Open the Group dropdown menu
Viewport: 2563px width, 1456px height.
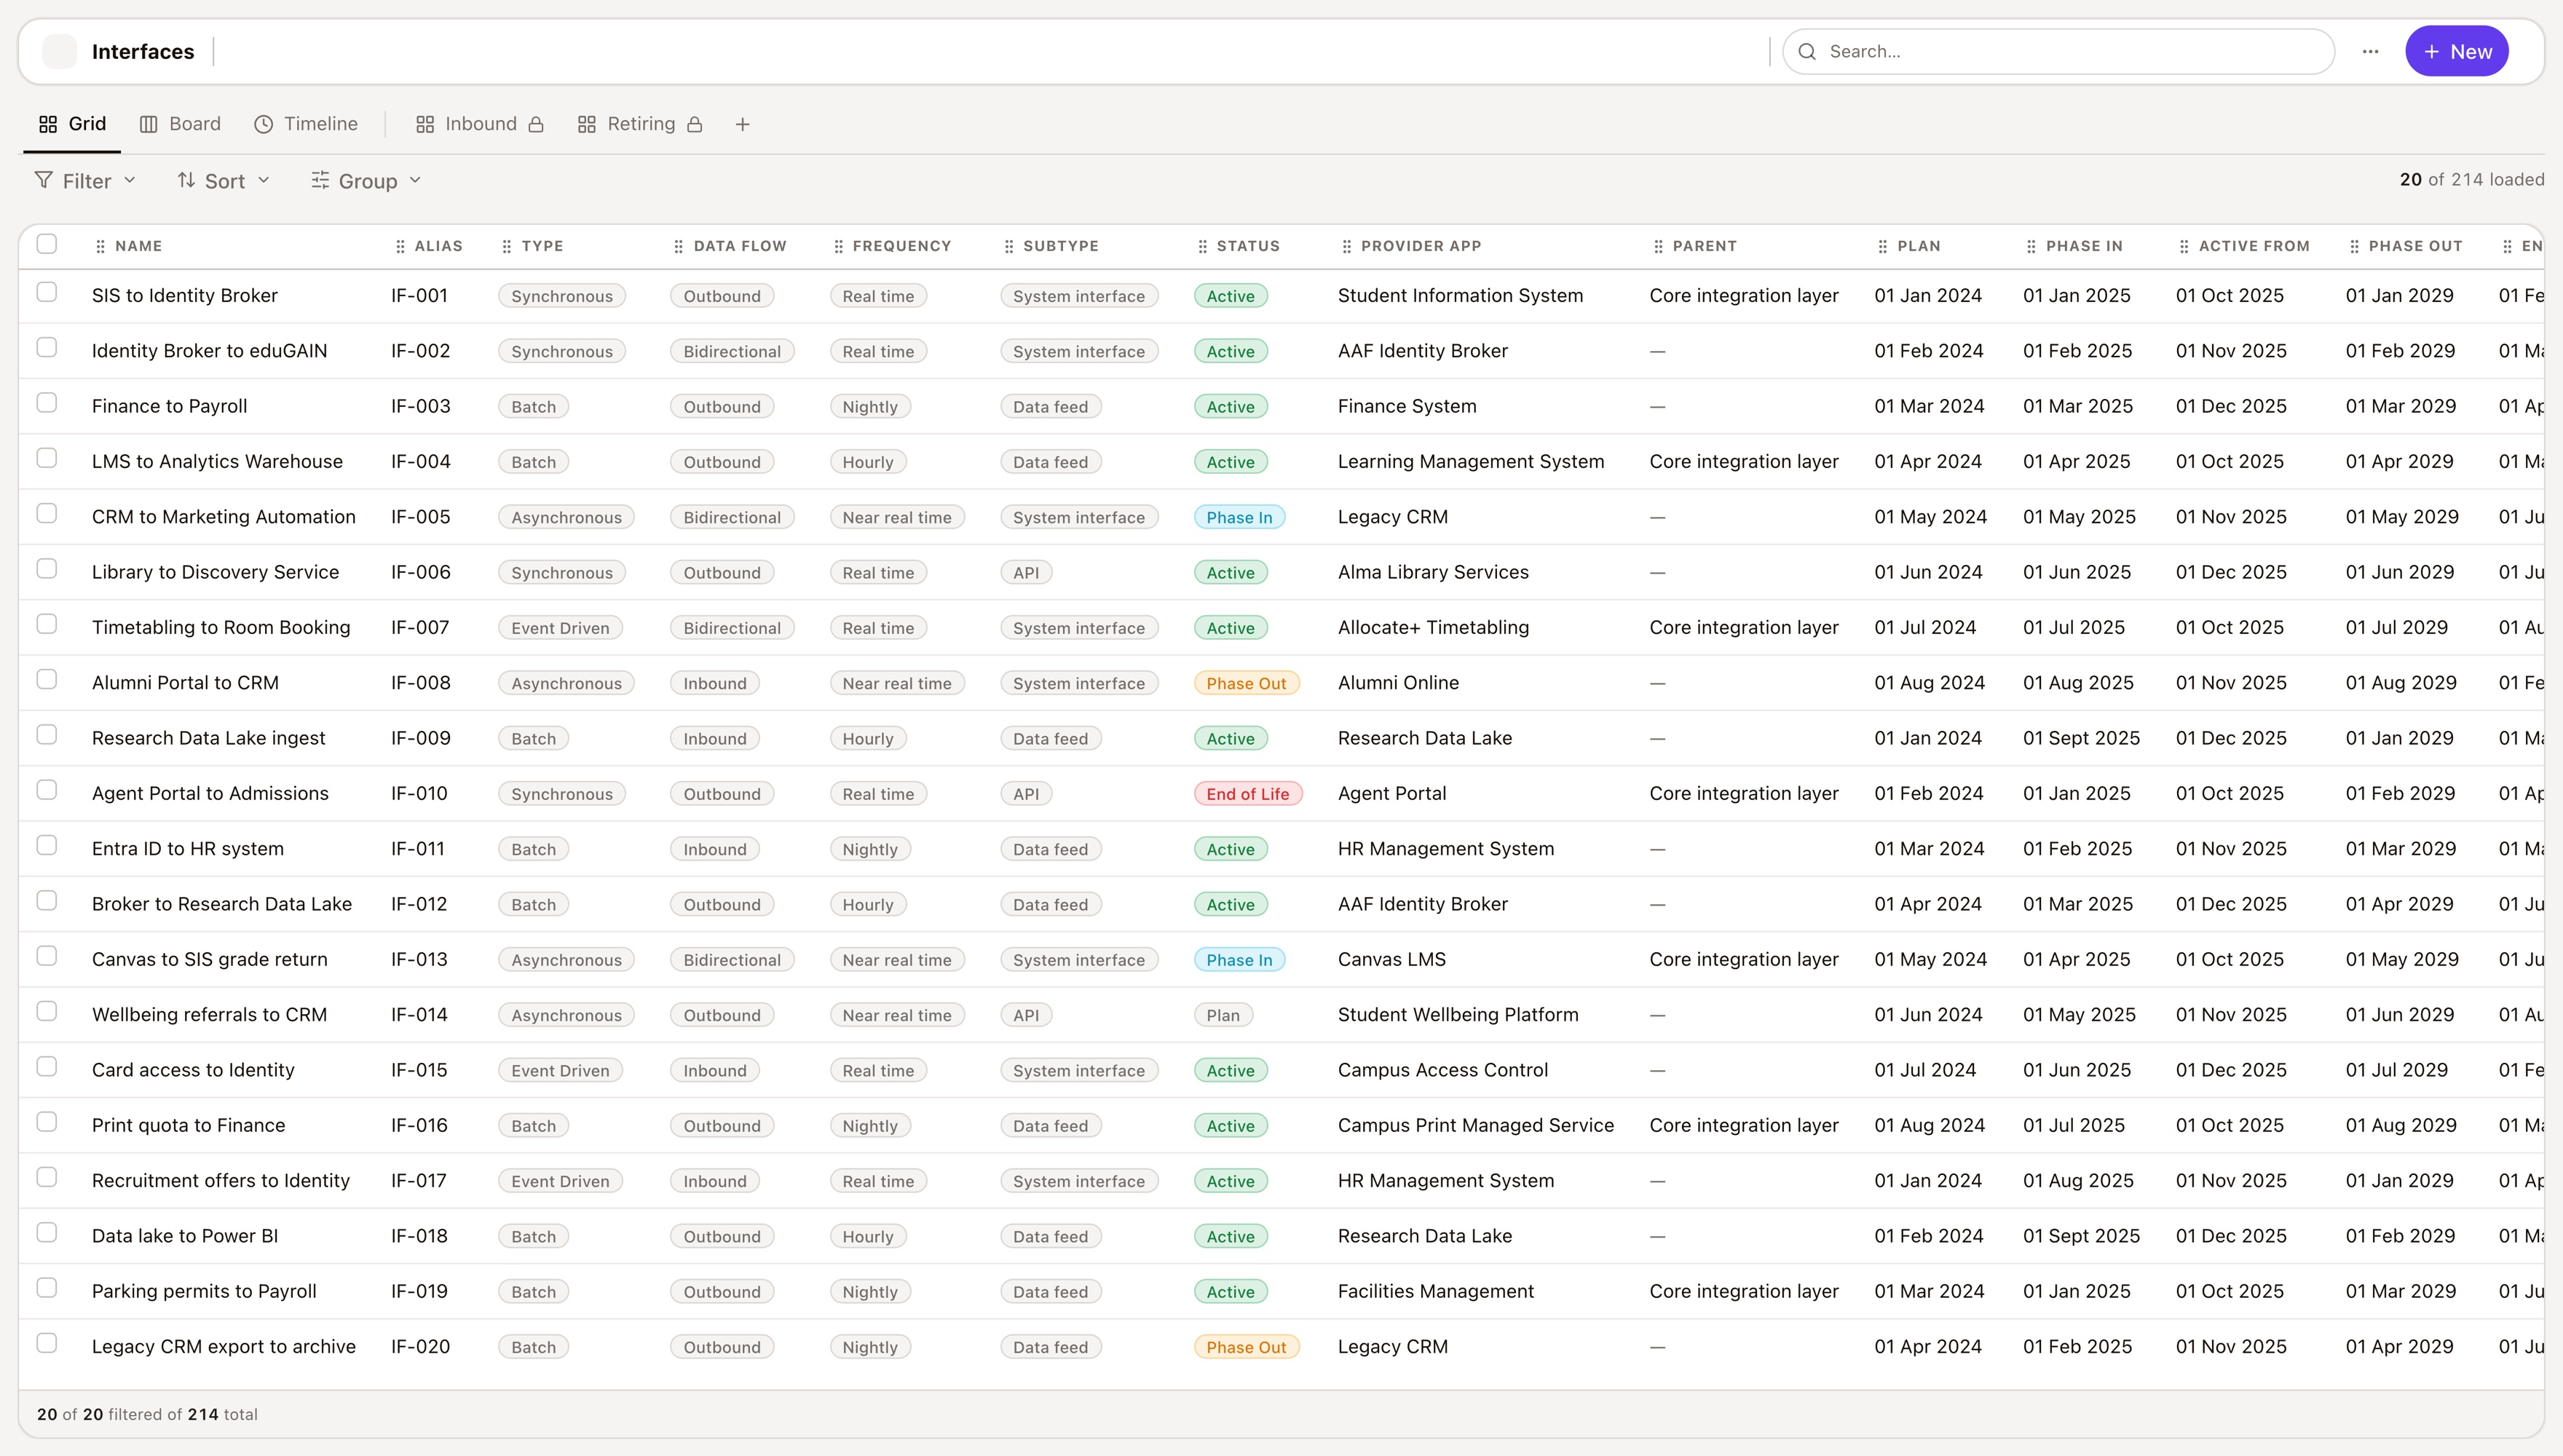(366, 181)
